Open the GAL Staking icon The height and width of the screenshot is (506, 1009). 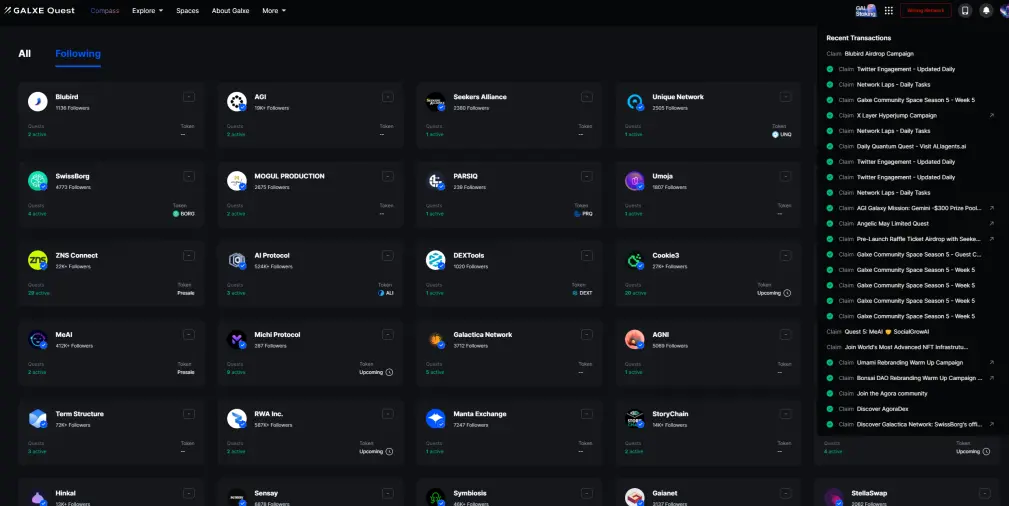coord(866,10)
